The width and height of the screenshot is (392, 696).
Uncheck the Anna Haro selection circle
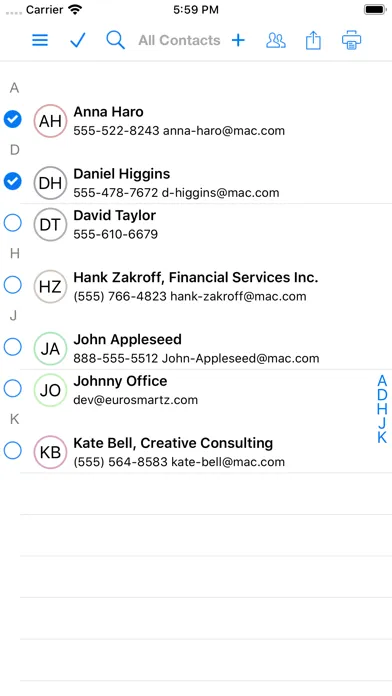12,119
